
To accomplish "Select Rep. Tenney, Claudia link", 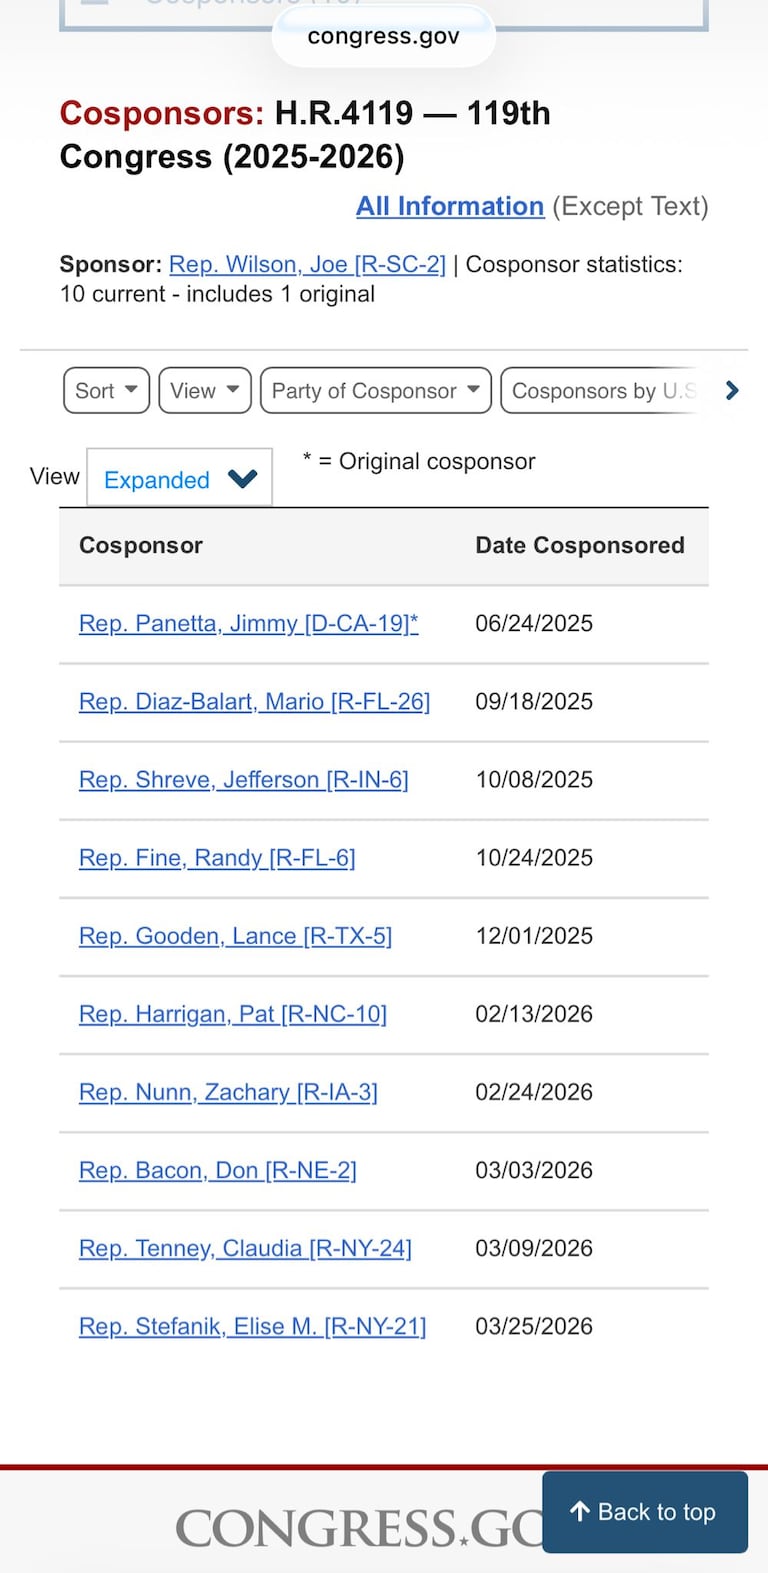I will [x=245, y=1247].
